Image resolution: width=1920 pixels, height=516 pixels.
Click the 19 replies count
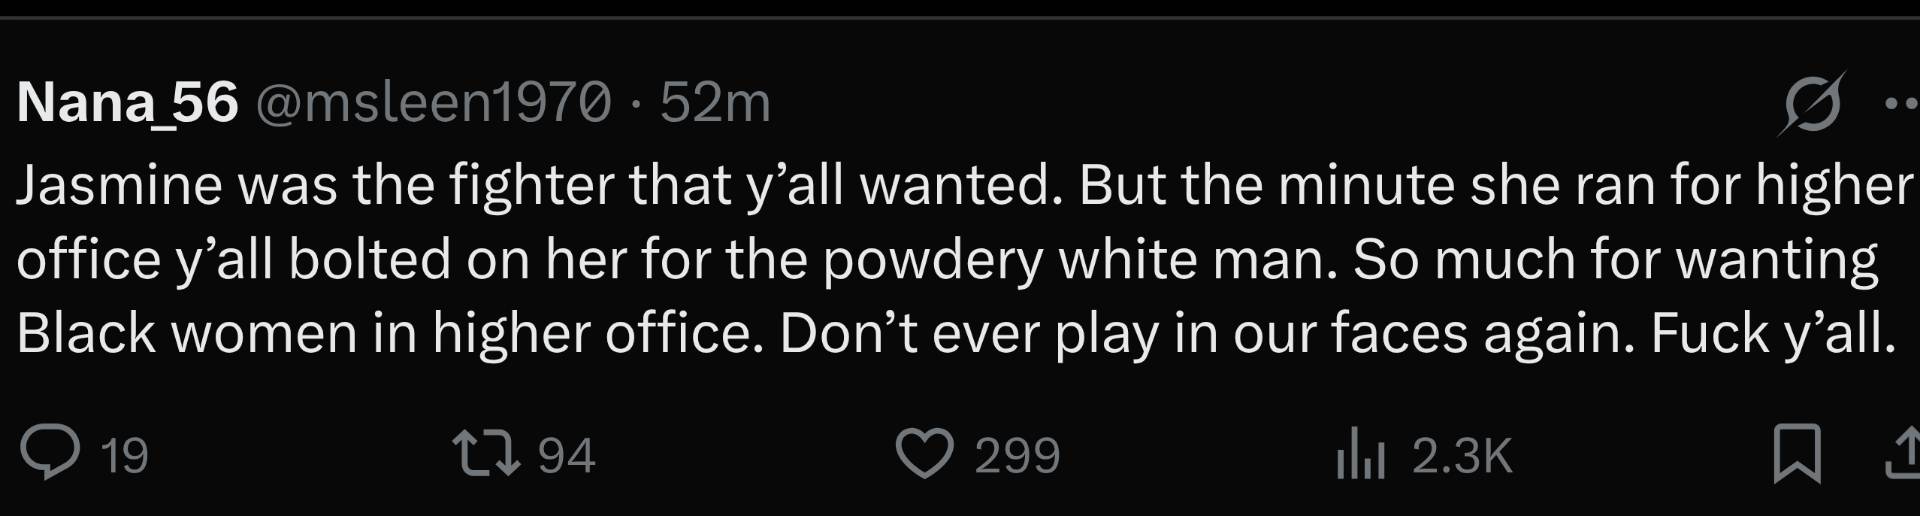pyautogui.click(x=124, y=456)
